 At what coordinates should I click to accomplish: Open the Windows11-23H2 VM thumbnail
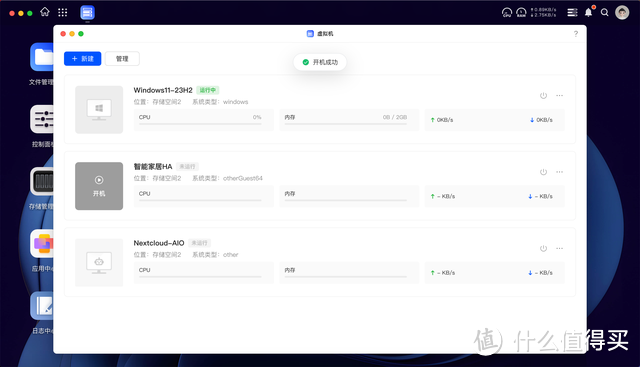point(99,109)
